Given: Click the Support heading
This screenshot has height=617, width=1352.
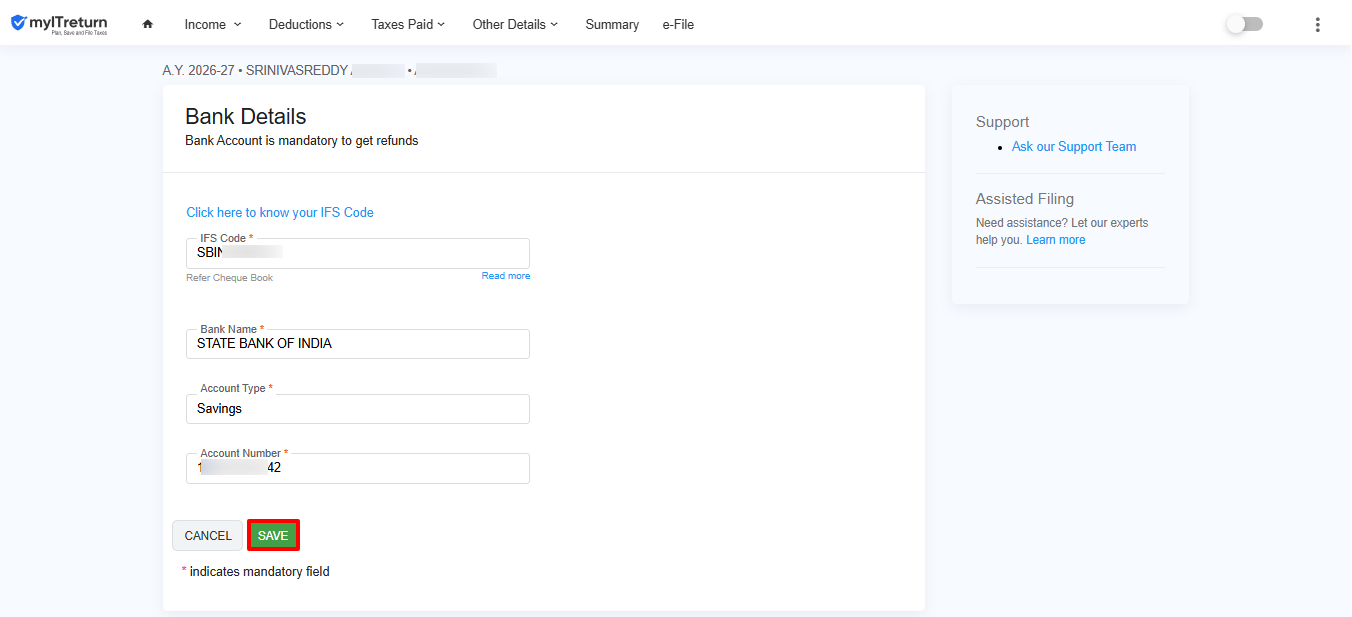Looking at the screenshot, I should pos(1002,121).
